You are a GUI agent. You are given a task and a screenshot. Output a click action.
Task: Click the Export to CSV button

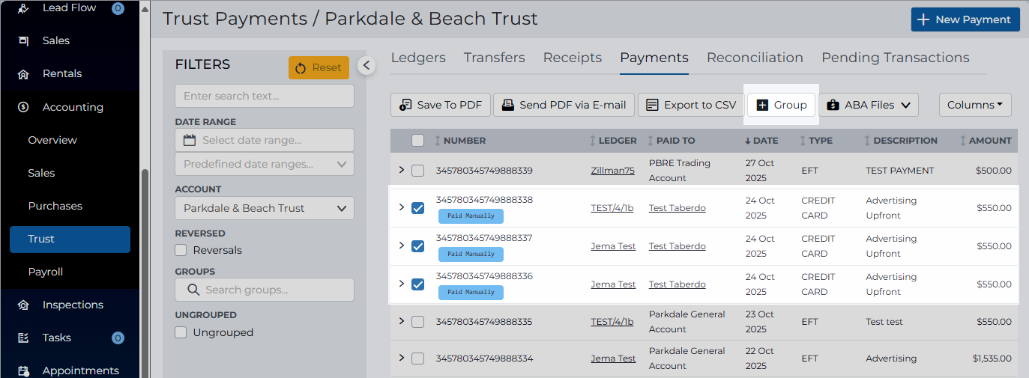[x=691, y=105]
